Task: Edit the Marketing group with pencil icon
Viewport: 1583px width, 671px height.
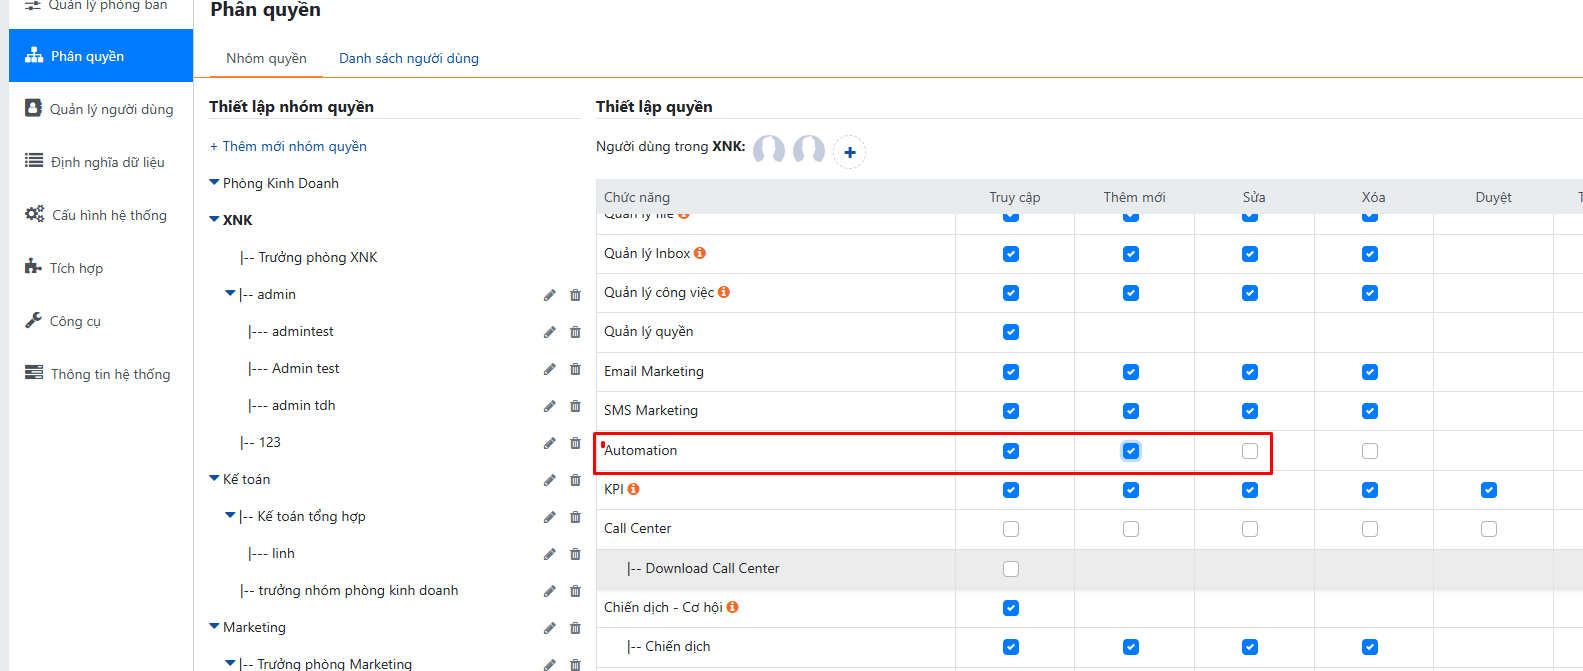Action: tap(549, 628)
